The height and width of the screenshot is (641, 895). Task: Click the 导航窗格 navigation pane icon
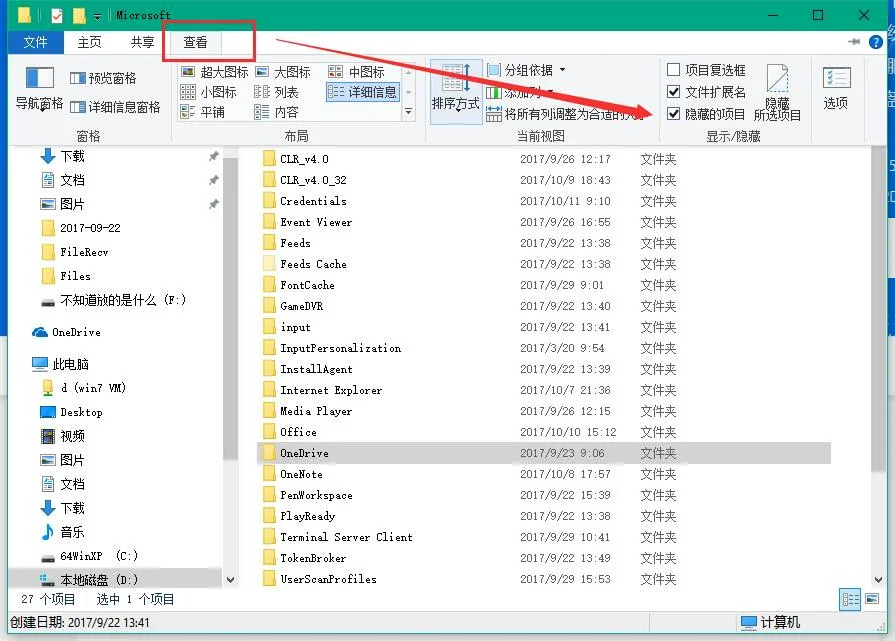click(x=39, y=87)
